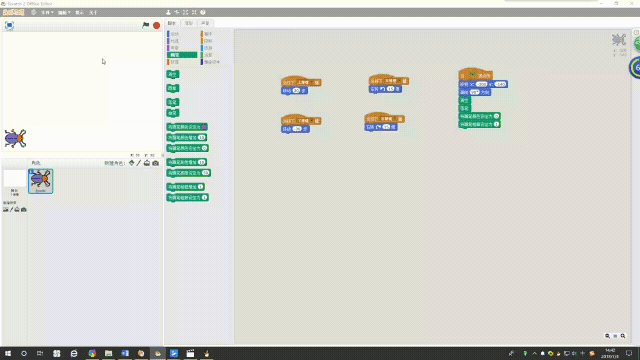Open the Edit menu dropdown in menu bar
This screenshot has width=640, height=360.
[64, 13]
